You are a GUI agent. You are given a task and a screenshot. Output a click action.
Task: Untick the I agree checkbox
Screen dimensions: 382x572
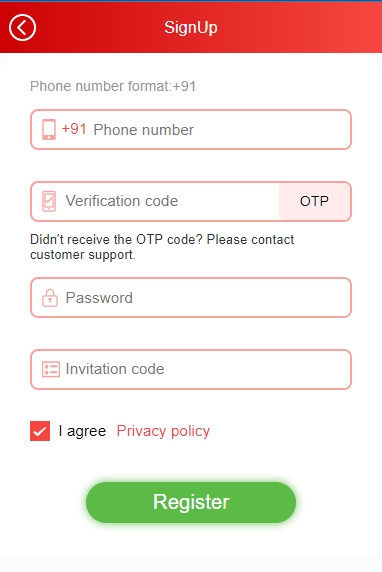(x=40, y=431)
